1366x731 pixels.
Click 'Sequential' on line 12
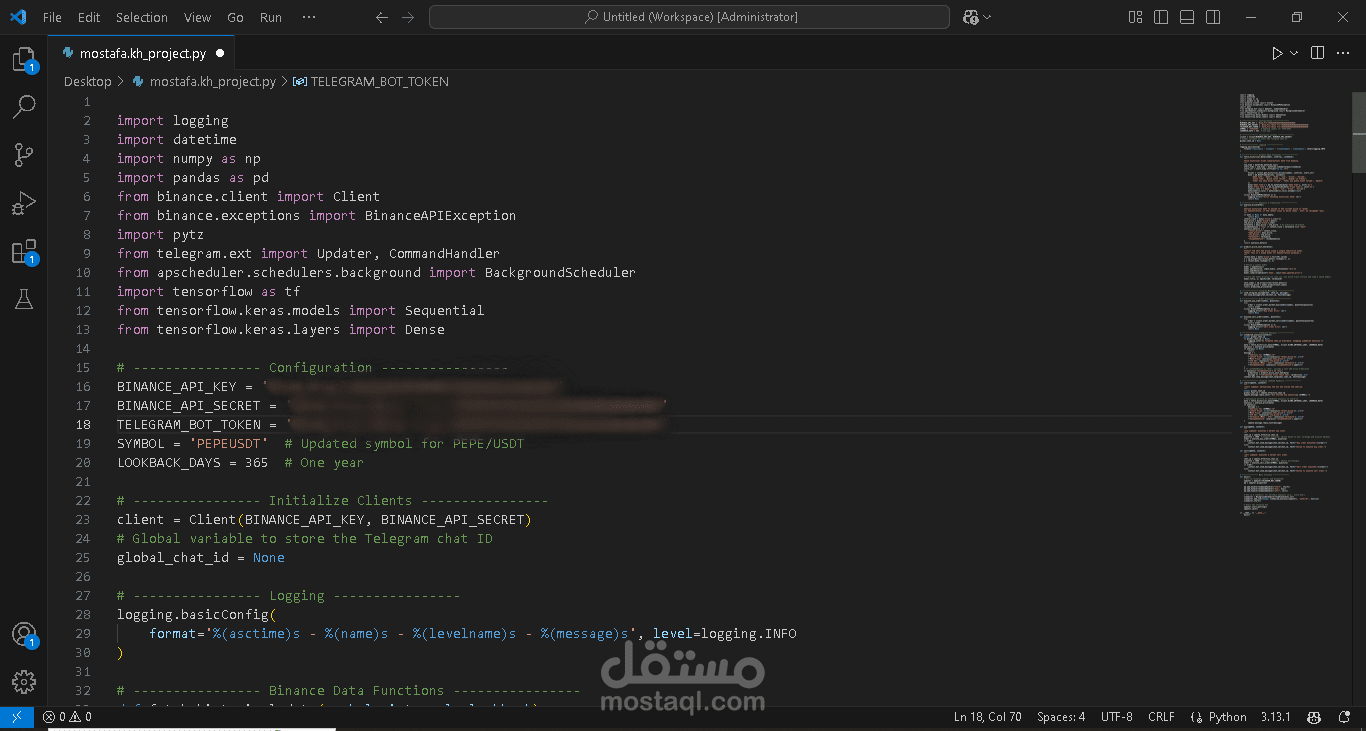[444, 310]
